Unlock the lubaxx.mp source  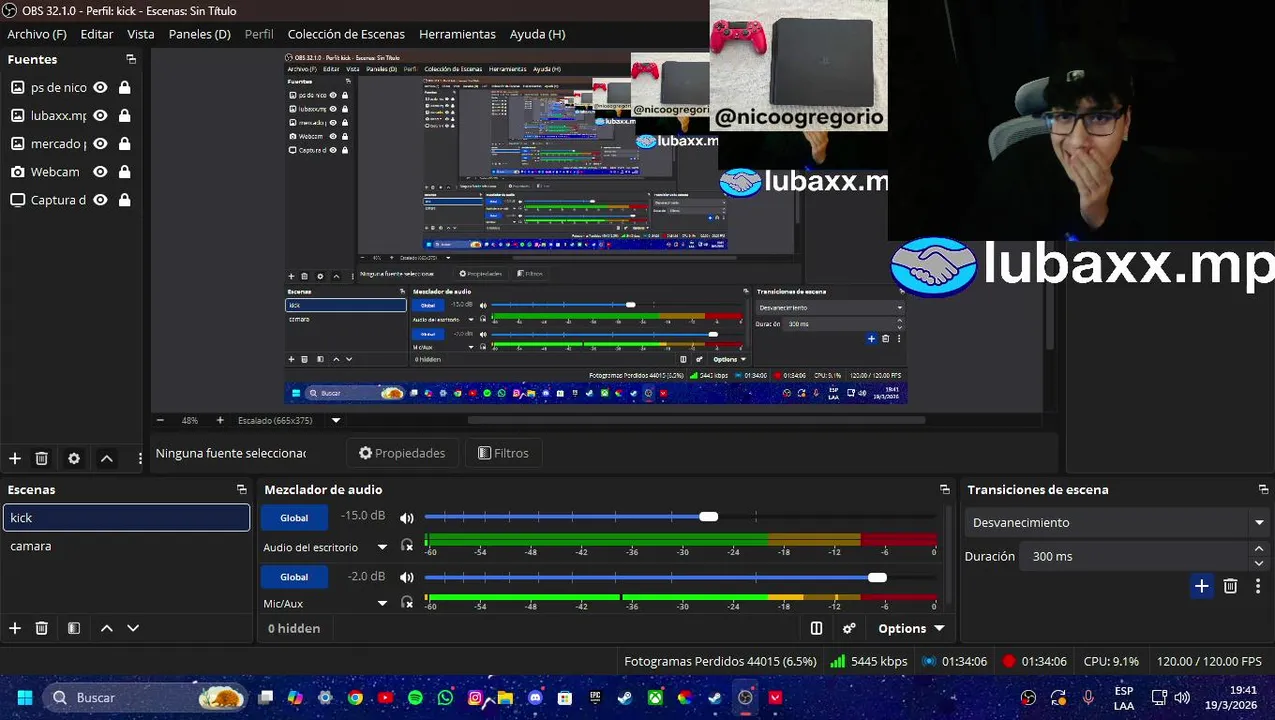click(x=125, y=115)
